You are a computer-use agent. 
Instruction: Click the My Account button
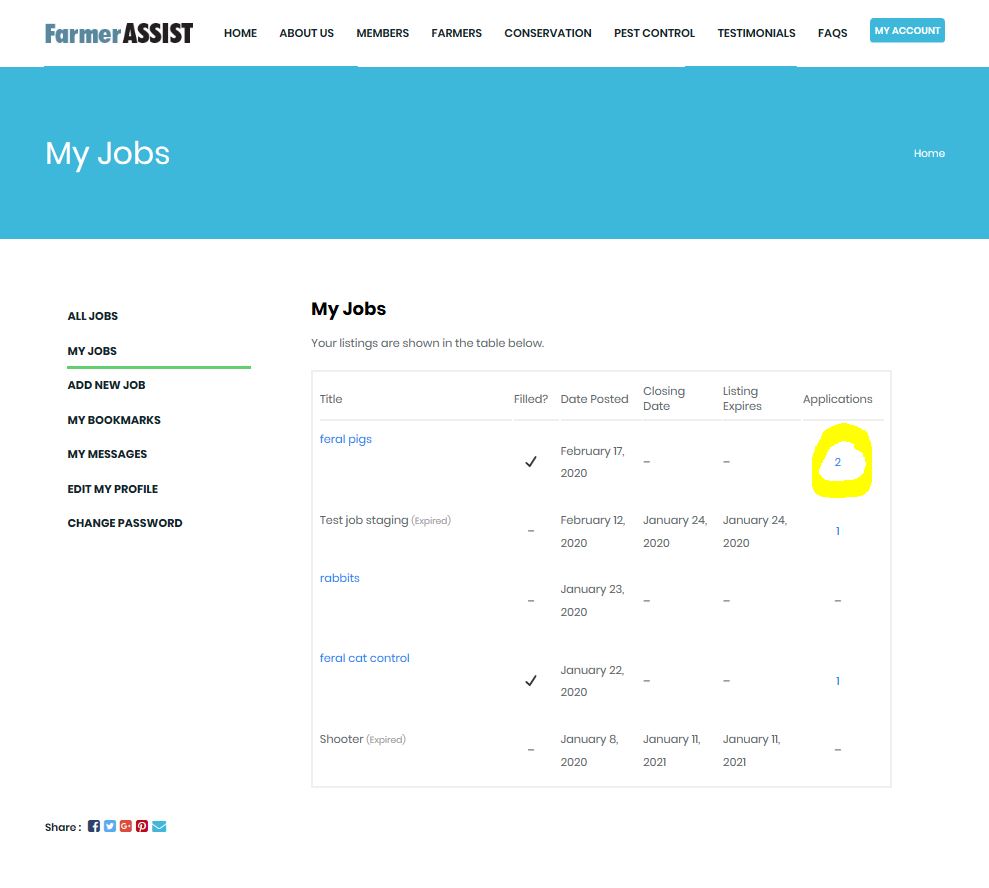click(907, 31)
